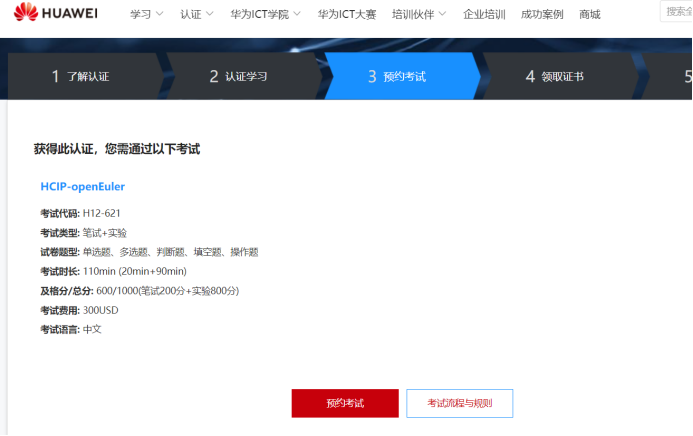
Task: Open 成功案例 page
Action: [542, 15]
